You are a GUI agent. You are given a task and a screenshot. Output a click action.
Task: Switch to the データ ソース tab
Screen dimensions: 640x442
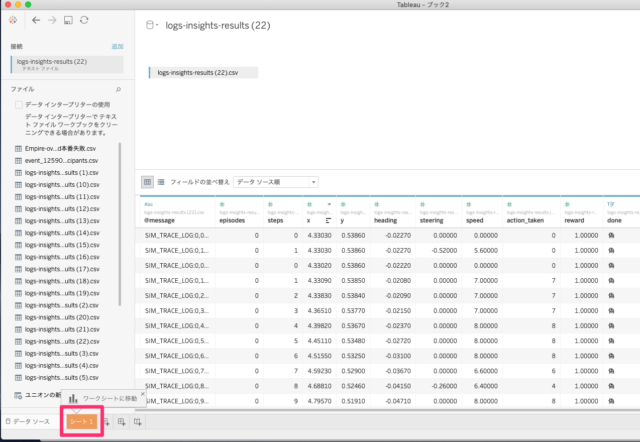[28, 422]
